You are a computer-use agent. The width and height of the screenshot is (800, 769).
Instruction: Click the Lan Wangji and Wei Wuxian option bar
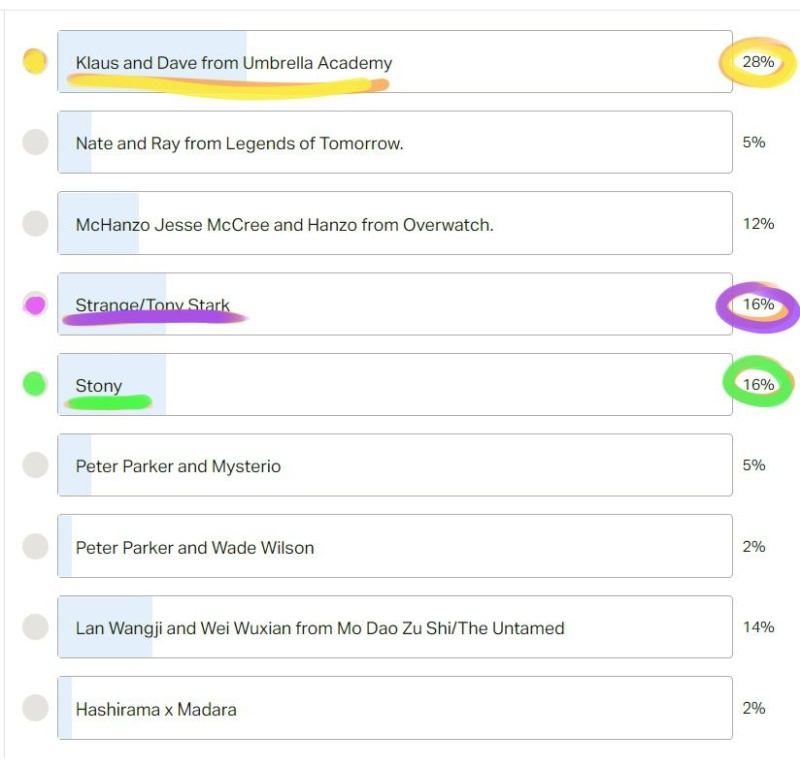click(395, 627)
